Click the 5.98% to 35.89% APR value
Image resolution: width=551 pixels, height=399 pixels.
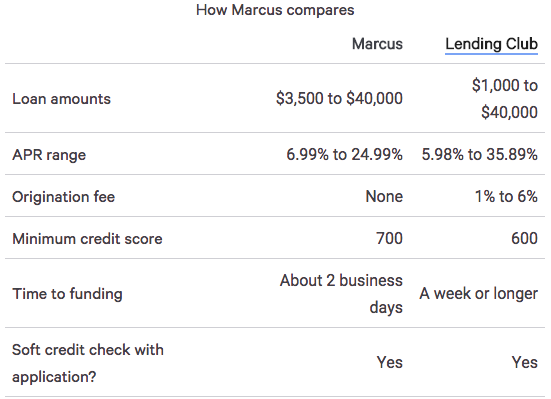pyautogui.click(x=479, y=154)
